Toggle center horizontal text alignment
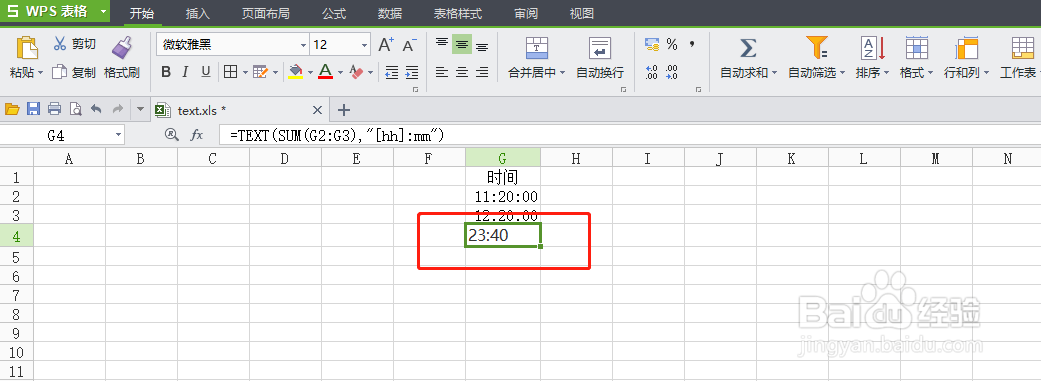The image size is (1041, 381). (461, 72)
